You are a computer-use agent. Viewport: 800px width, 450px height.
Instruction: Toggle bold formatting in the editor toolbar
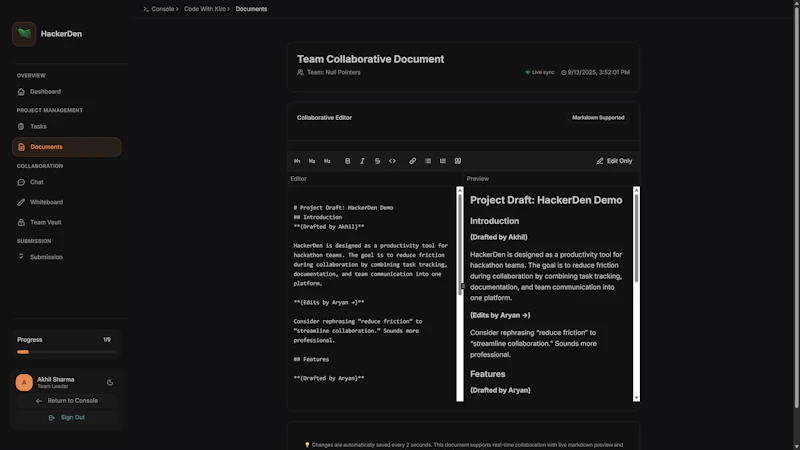click(347, 161)
